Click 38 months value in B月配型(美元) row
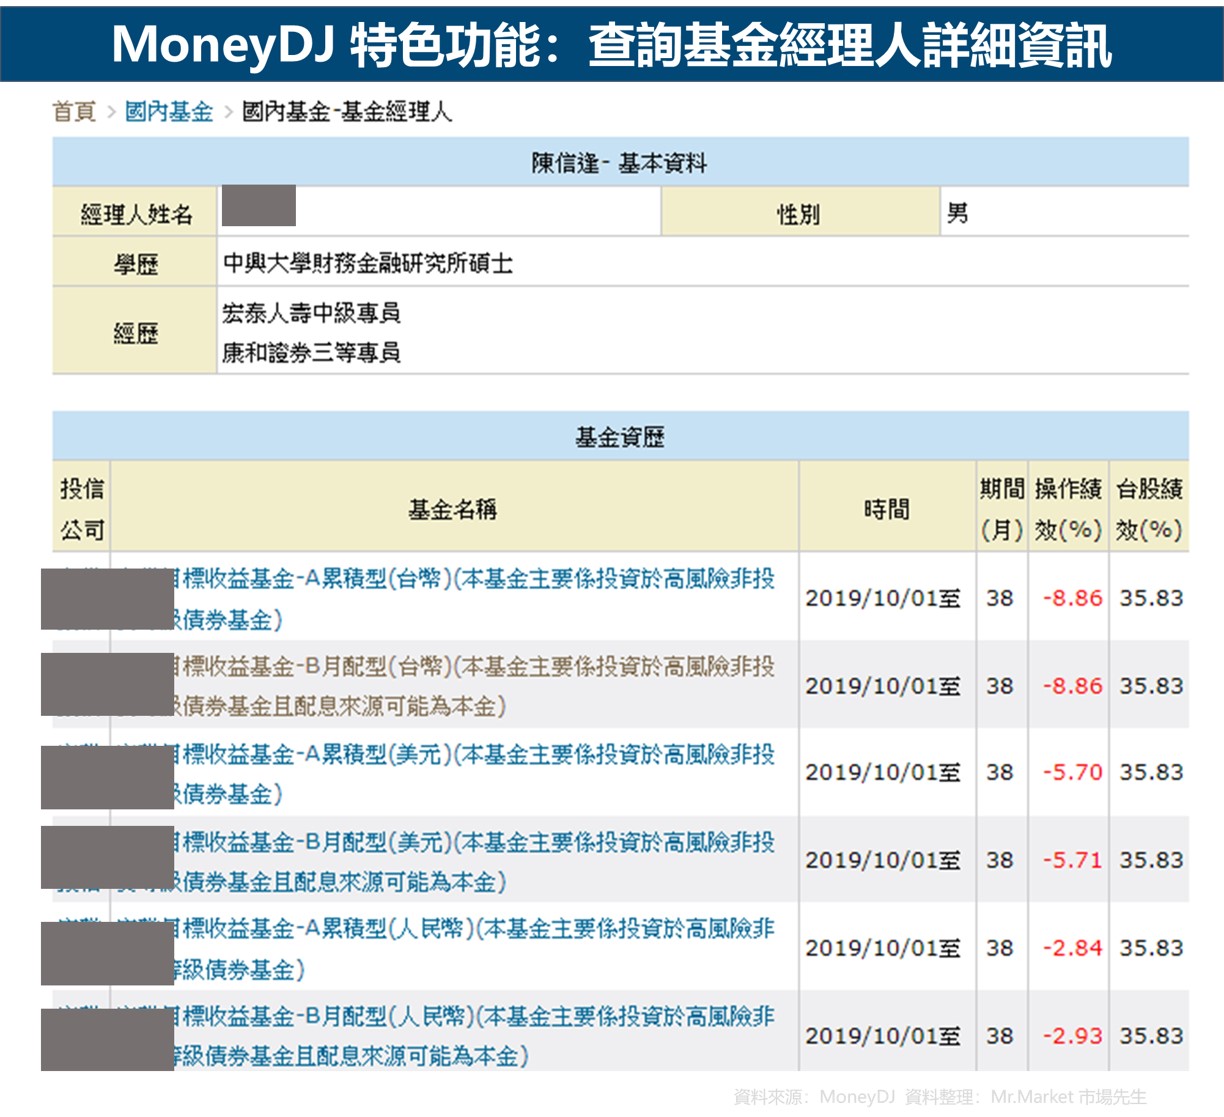Viewport: 1224px width, 1117px height. pos(1000,860)
